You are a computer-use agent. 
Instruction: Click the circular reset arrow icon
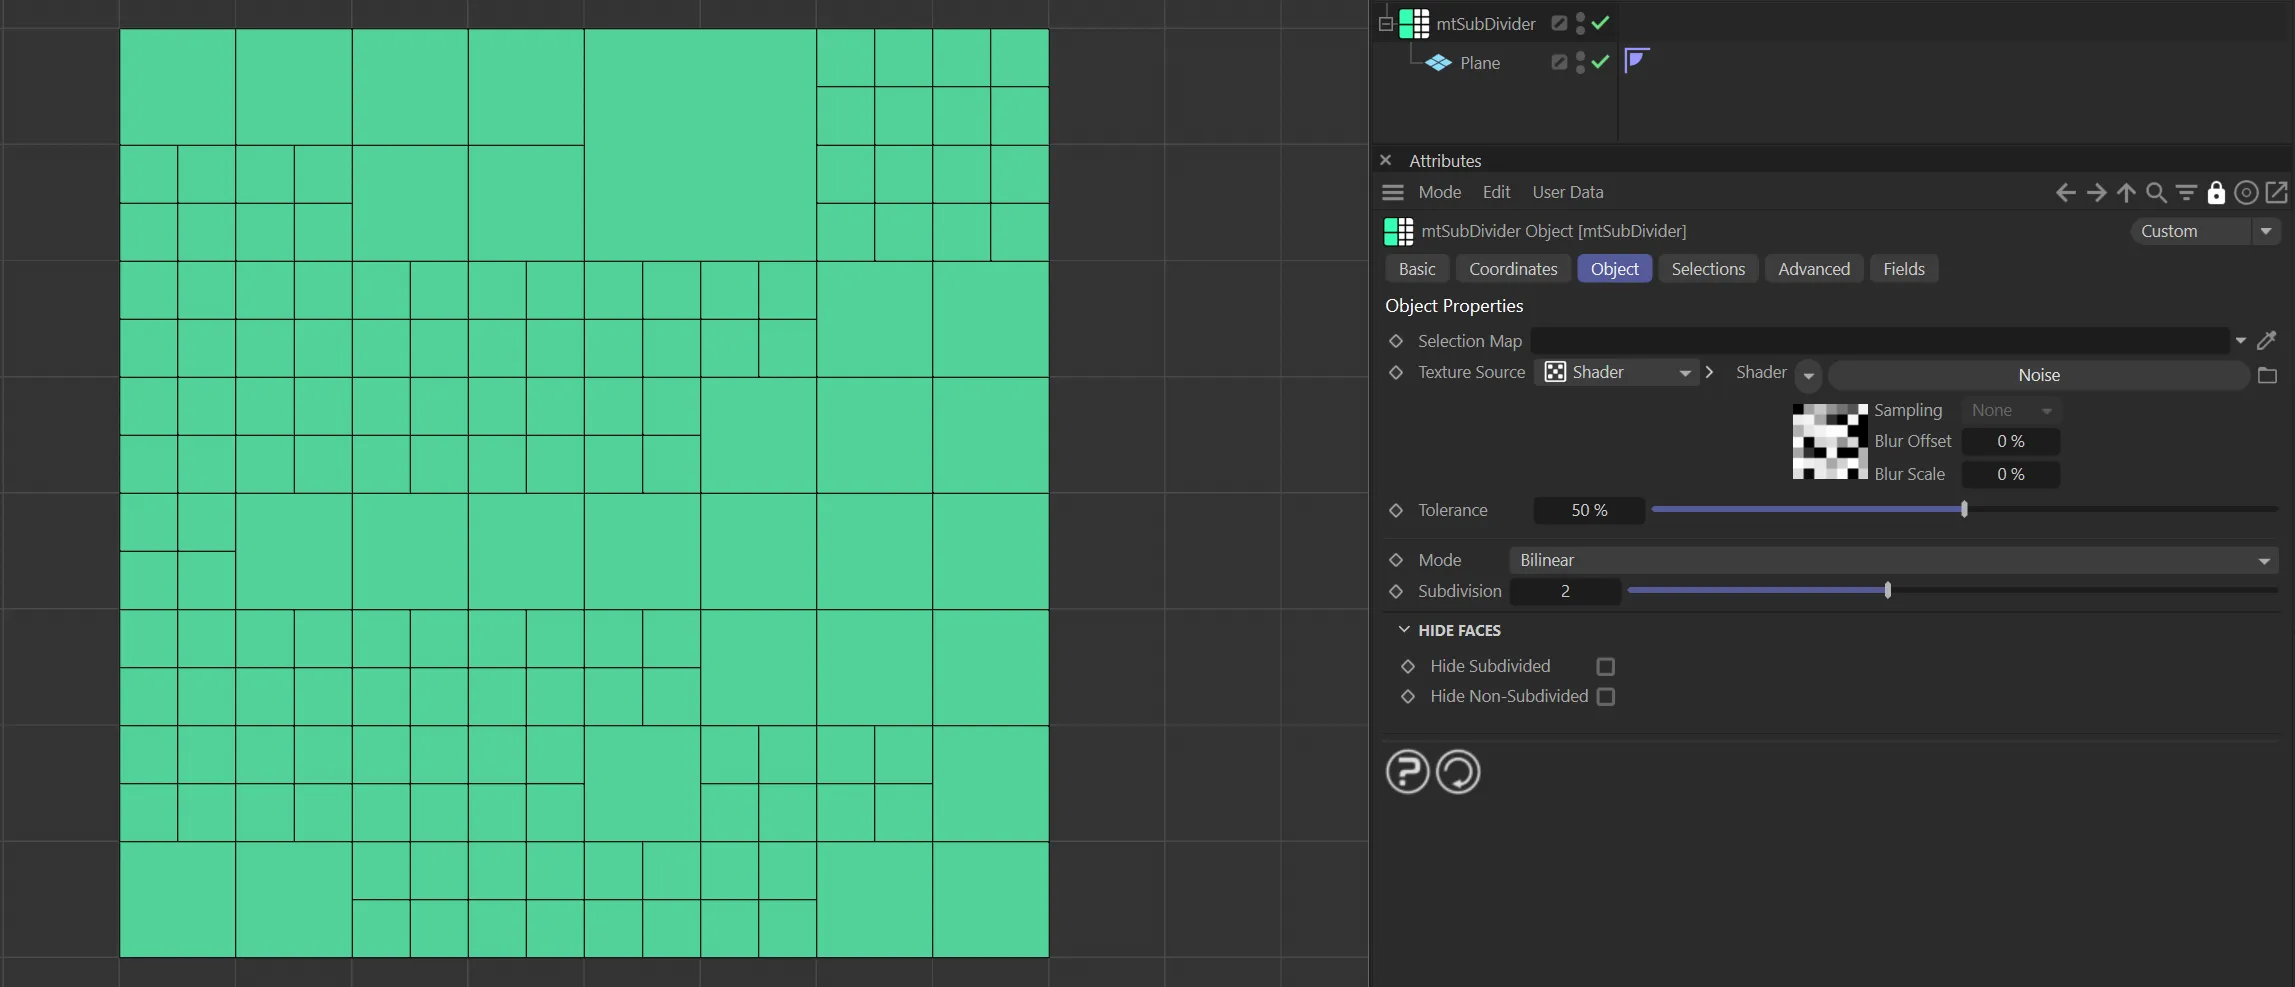(x=1458, y=772)
